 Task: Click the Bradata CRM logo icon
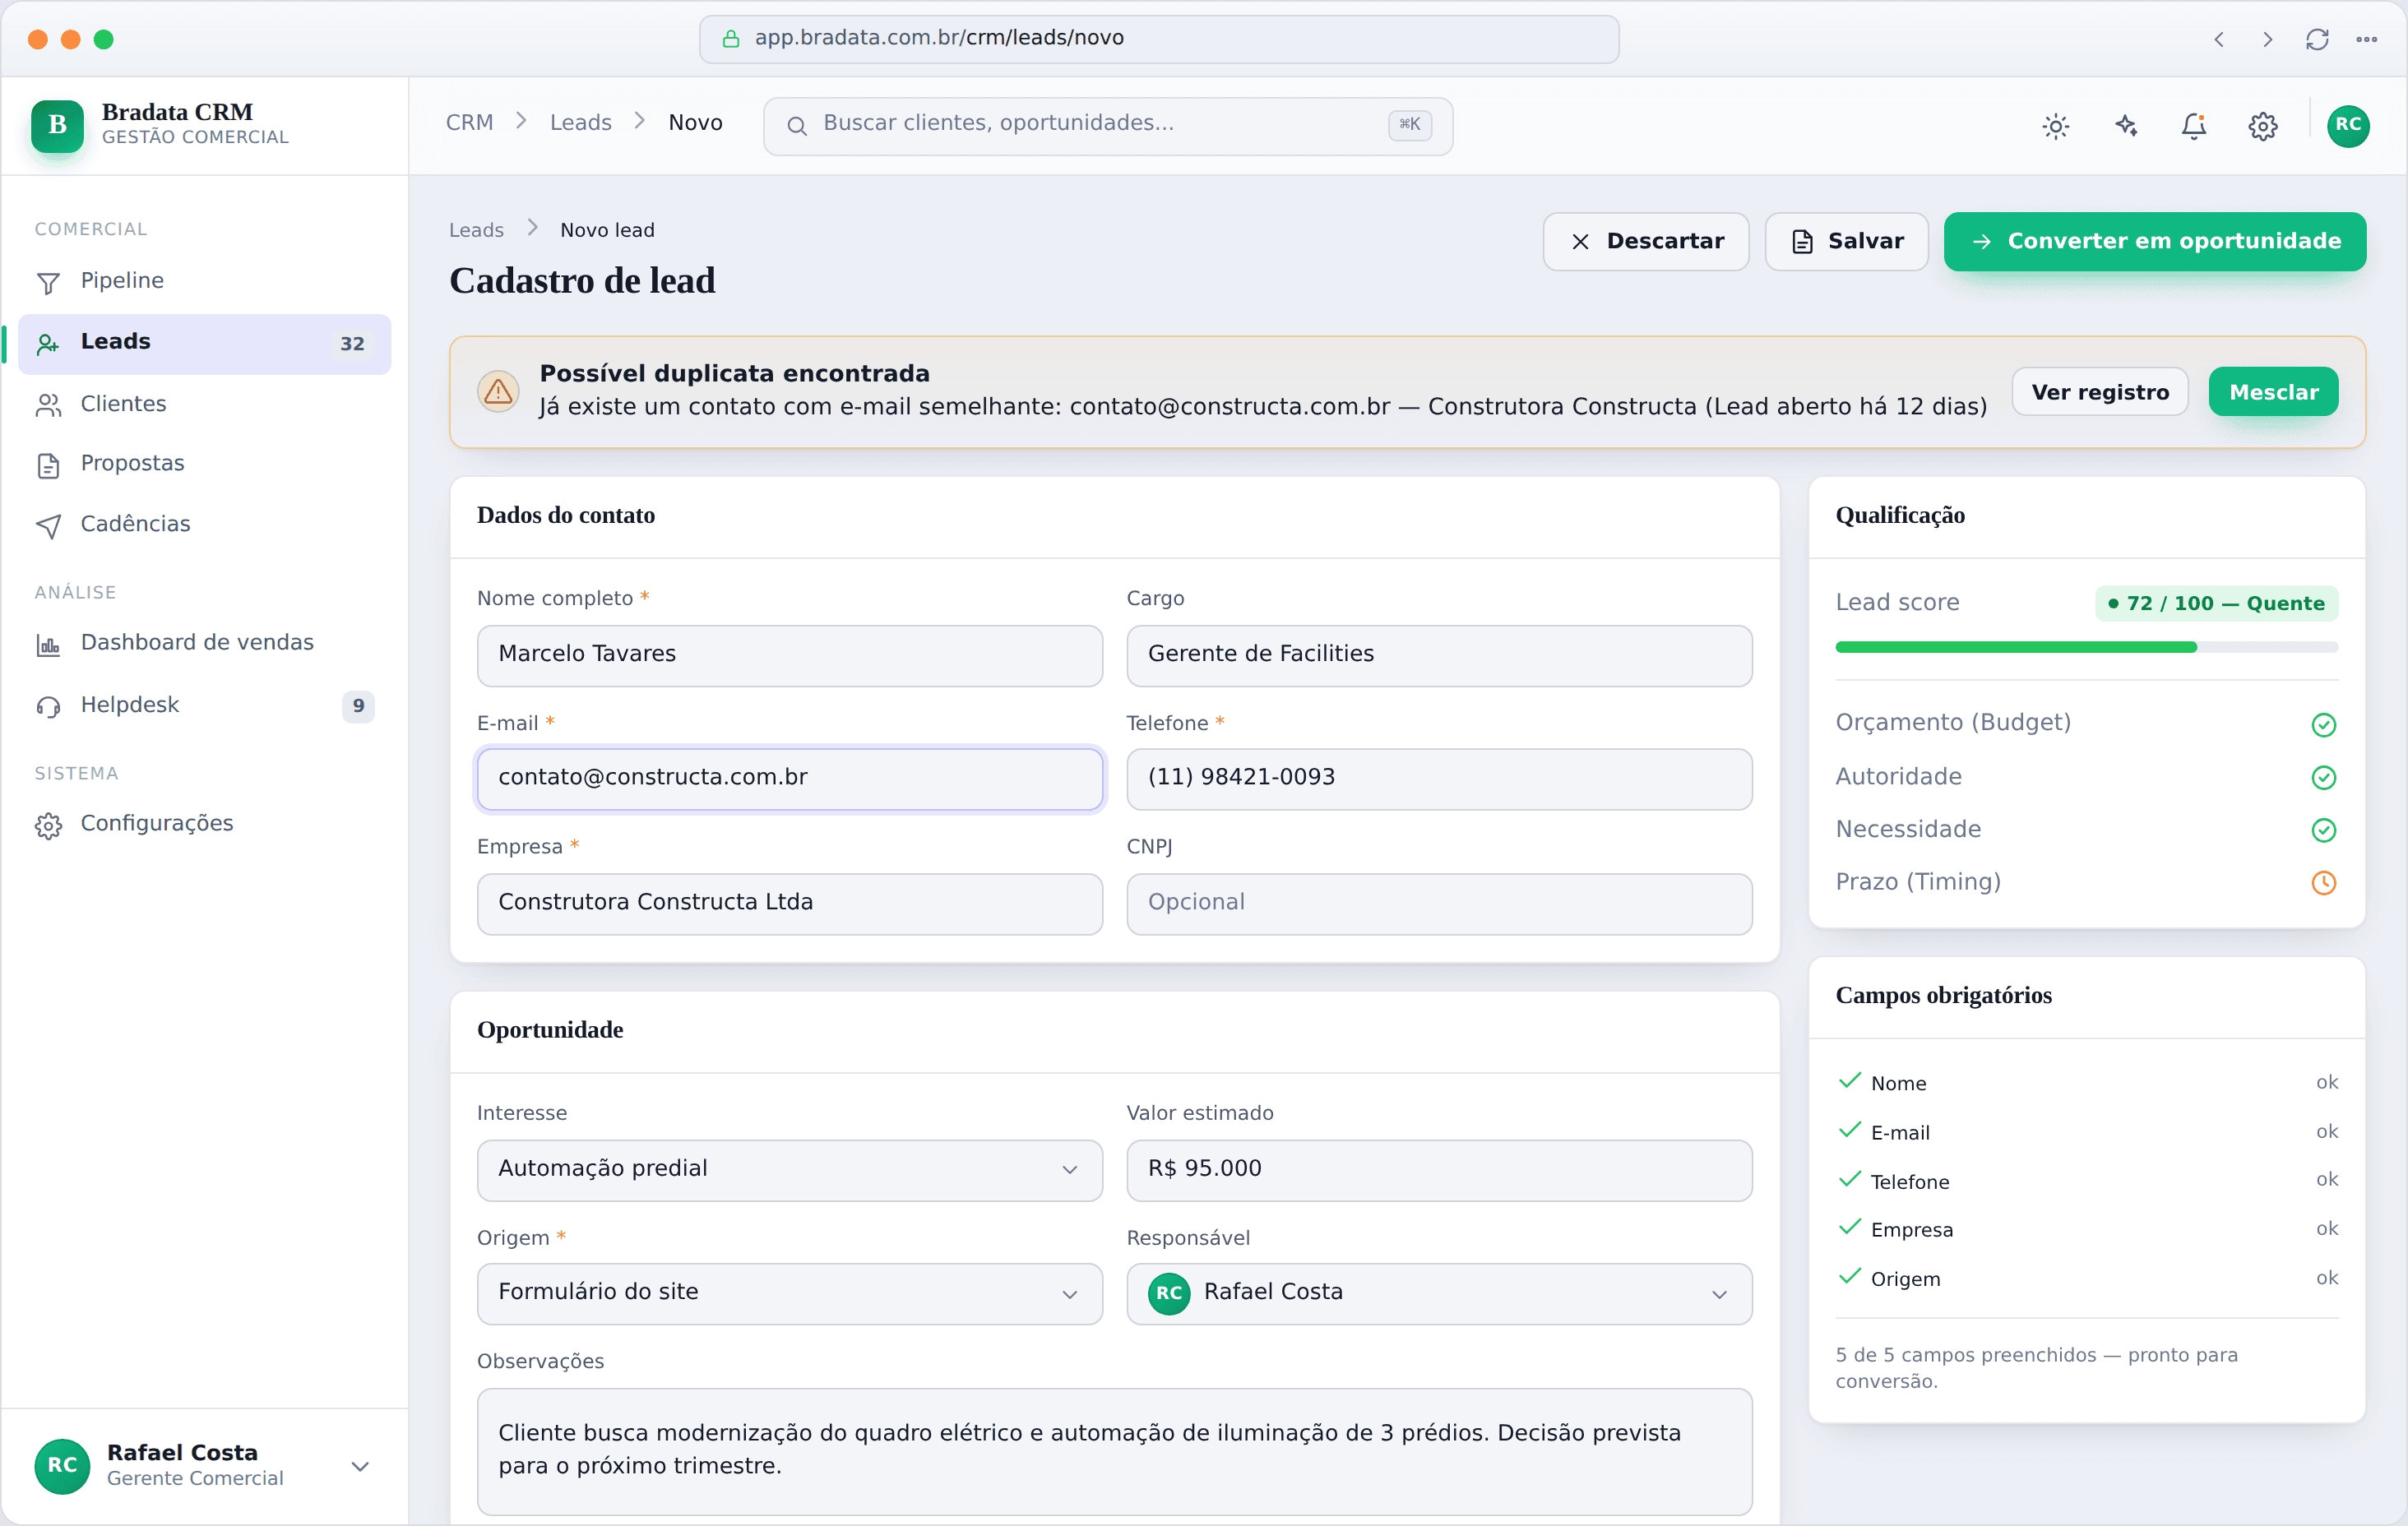(57, 125)
